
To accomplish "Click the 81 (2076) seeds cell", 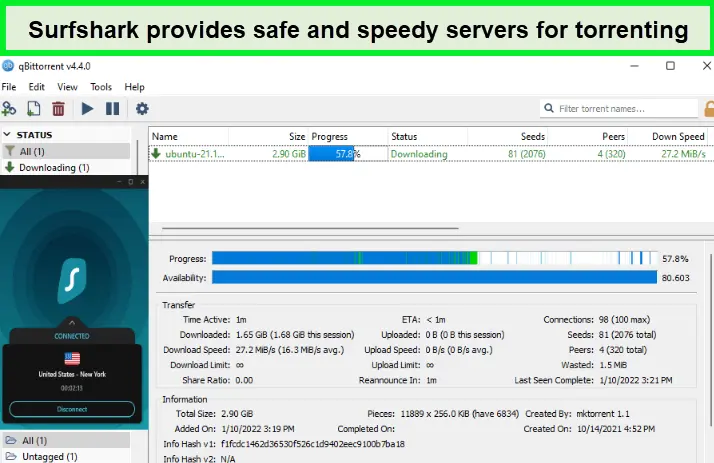I will pos(526,154).
